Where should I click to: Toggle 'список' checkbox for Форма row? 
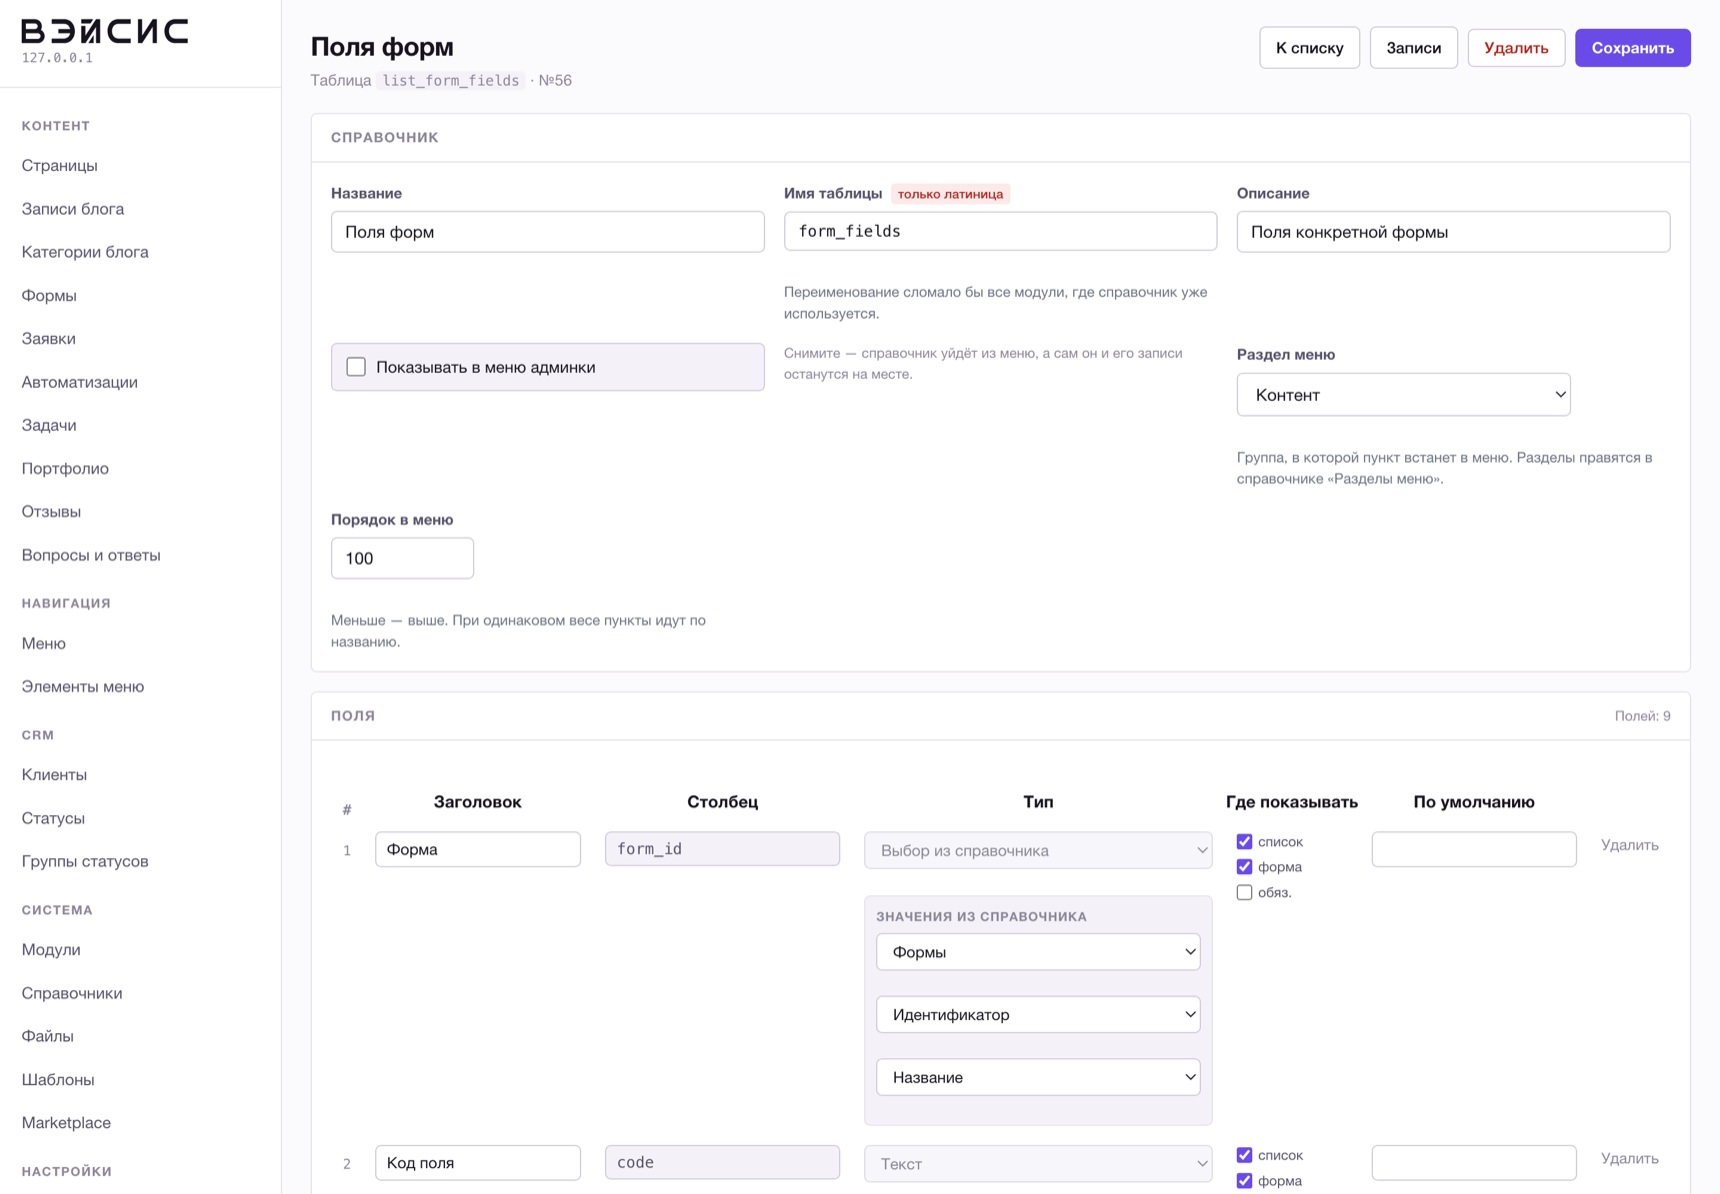click(x=1244, y=842)
